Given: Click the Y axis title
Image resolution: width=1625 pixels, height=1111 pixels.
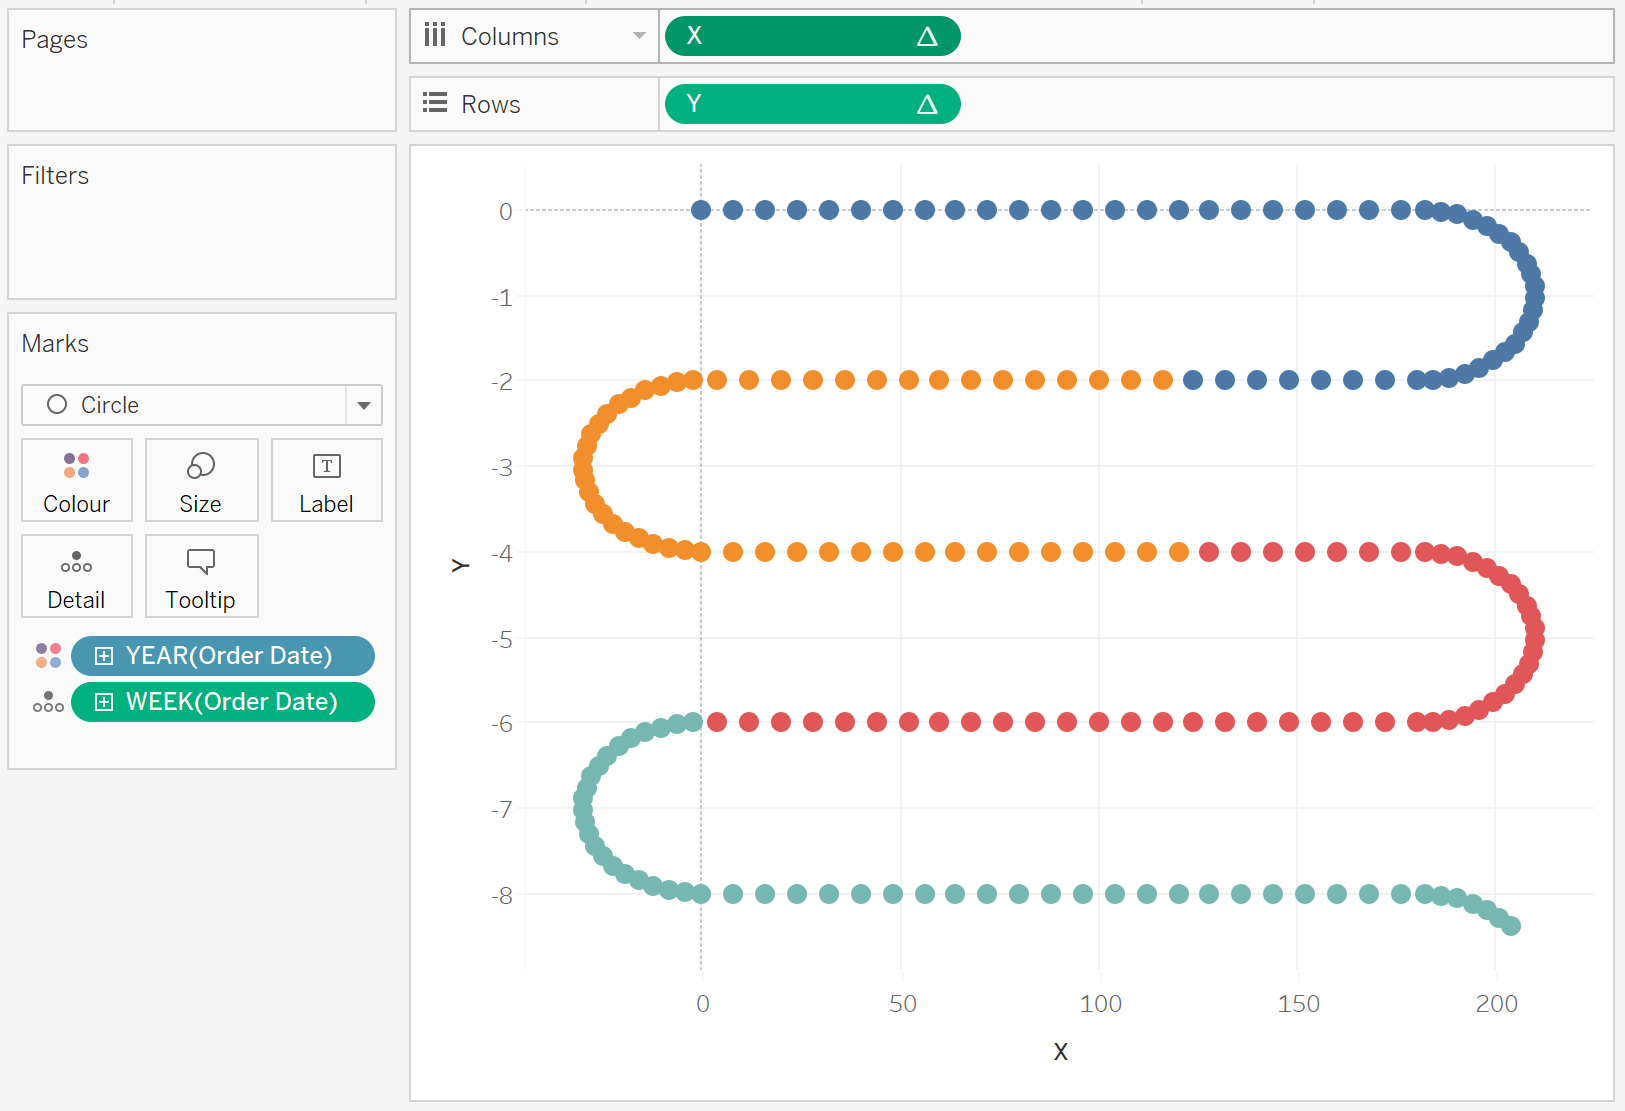Looking at the screenshot, I should [x=460, y=565].
